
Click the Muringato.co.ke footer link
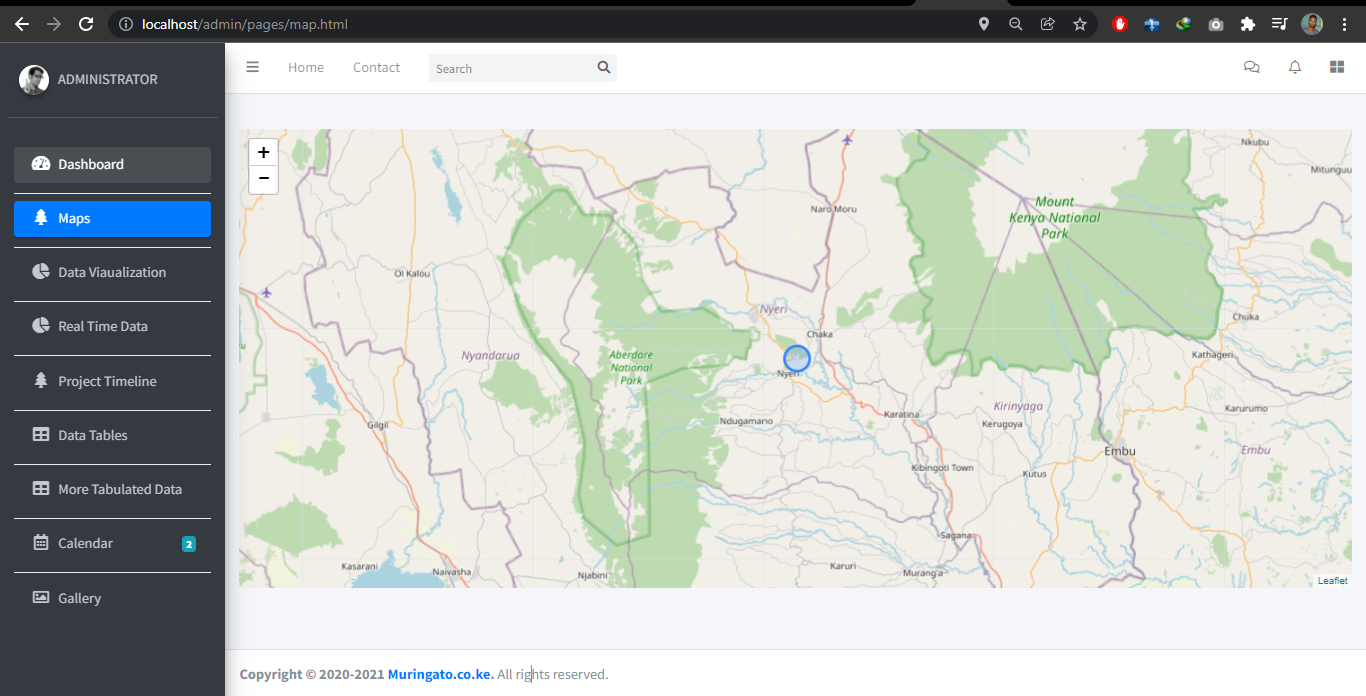[x=439, y=674]
